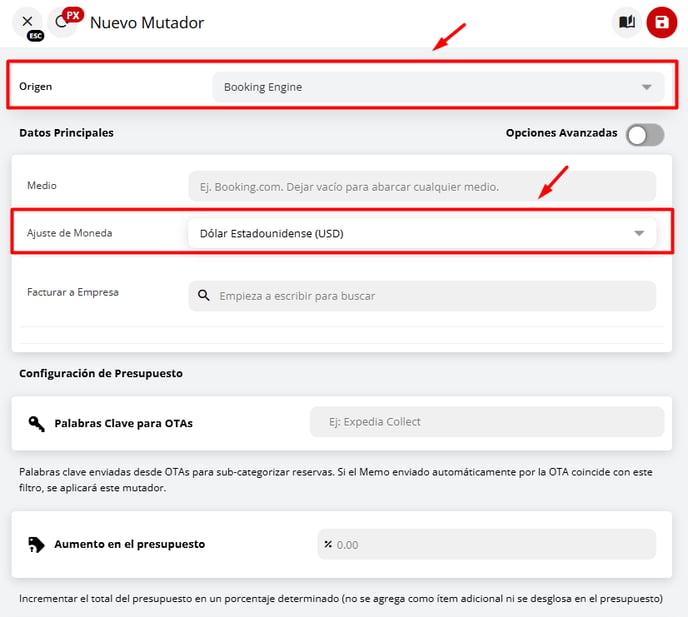This screenshot has width=688, height=617.
Task: Click the Configuración de Presupuesto heading
Action: click(101, 373)
